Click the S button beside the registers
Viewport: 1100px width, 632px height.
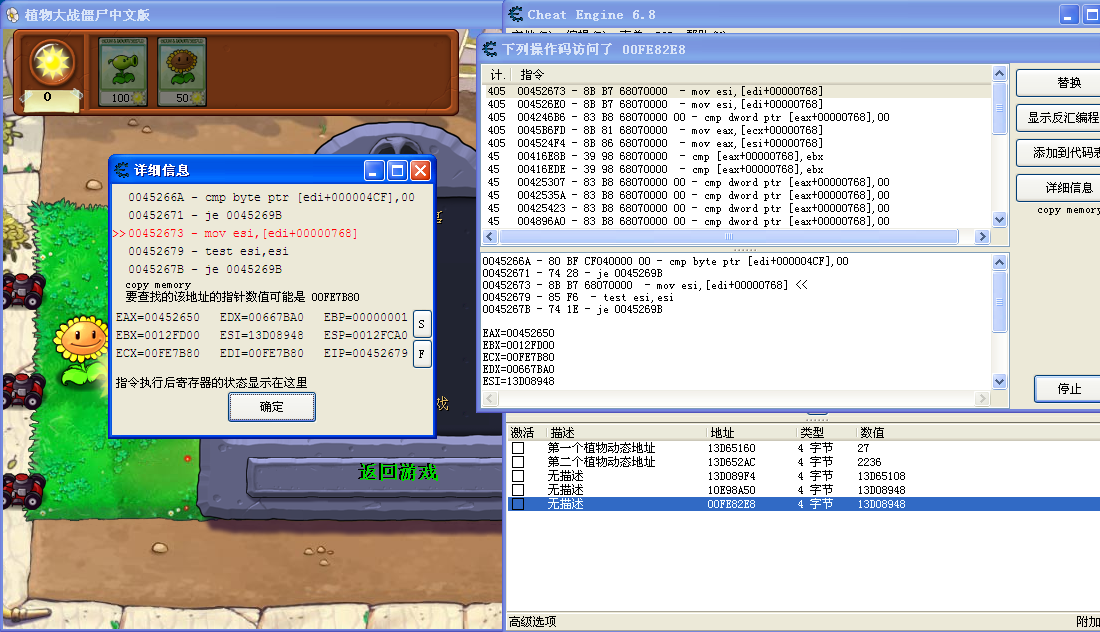(422, 324)
